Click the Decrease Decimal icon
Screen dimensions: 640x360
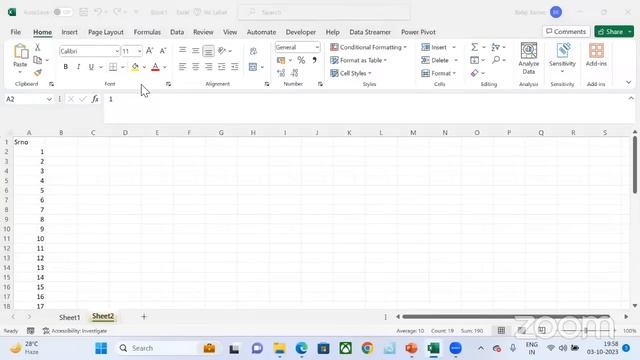click(295, 73)
